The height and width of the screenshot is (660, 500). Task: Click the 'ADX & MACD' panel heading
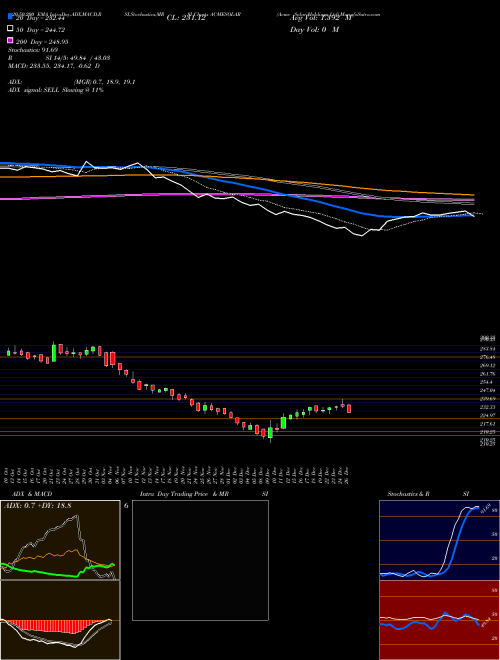pos(32,494)
